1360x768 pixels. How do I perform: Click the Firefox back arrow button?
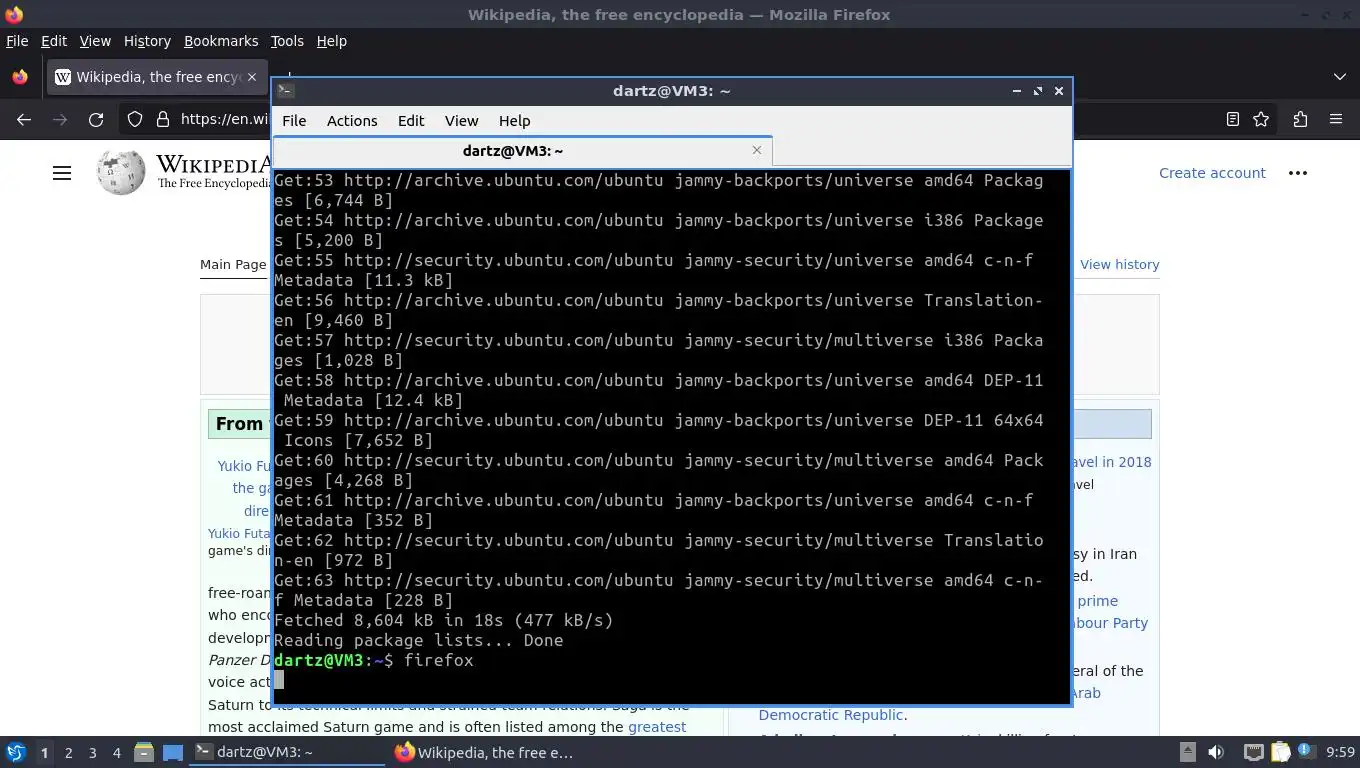click(x=24, y=119)
